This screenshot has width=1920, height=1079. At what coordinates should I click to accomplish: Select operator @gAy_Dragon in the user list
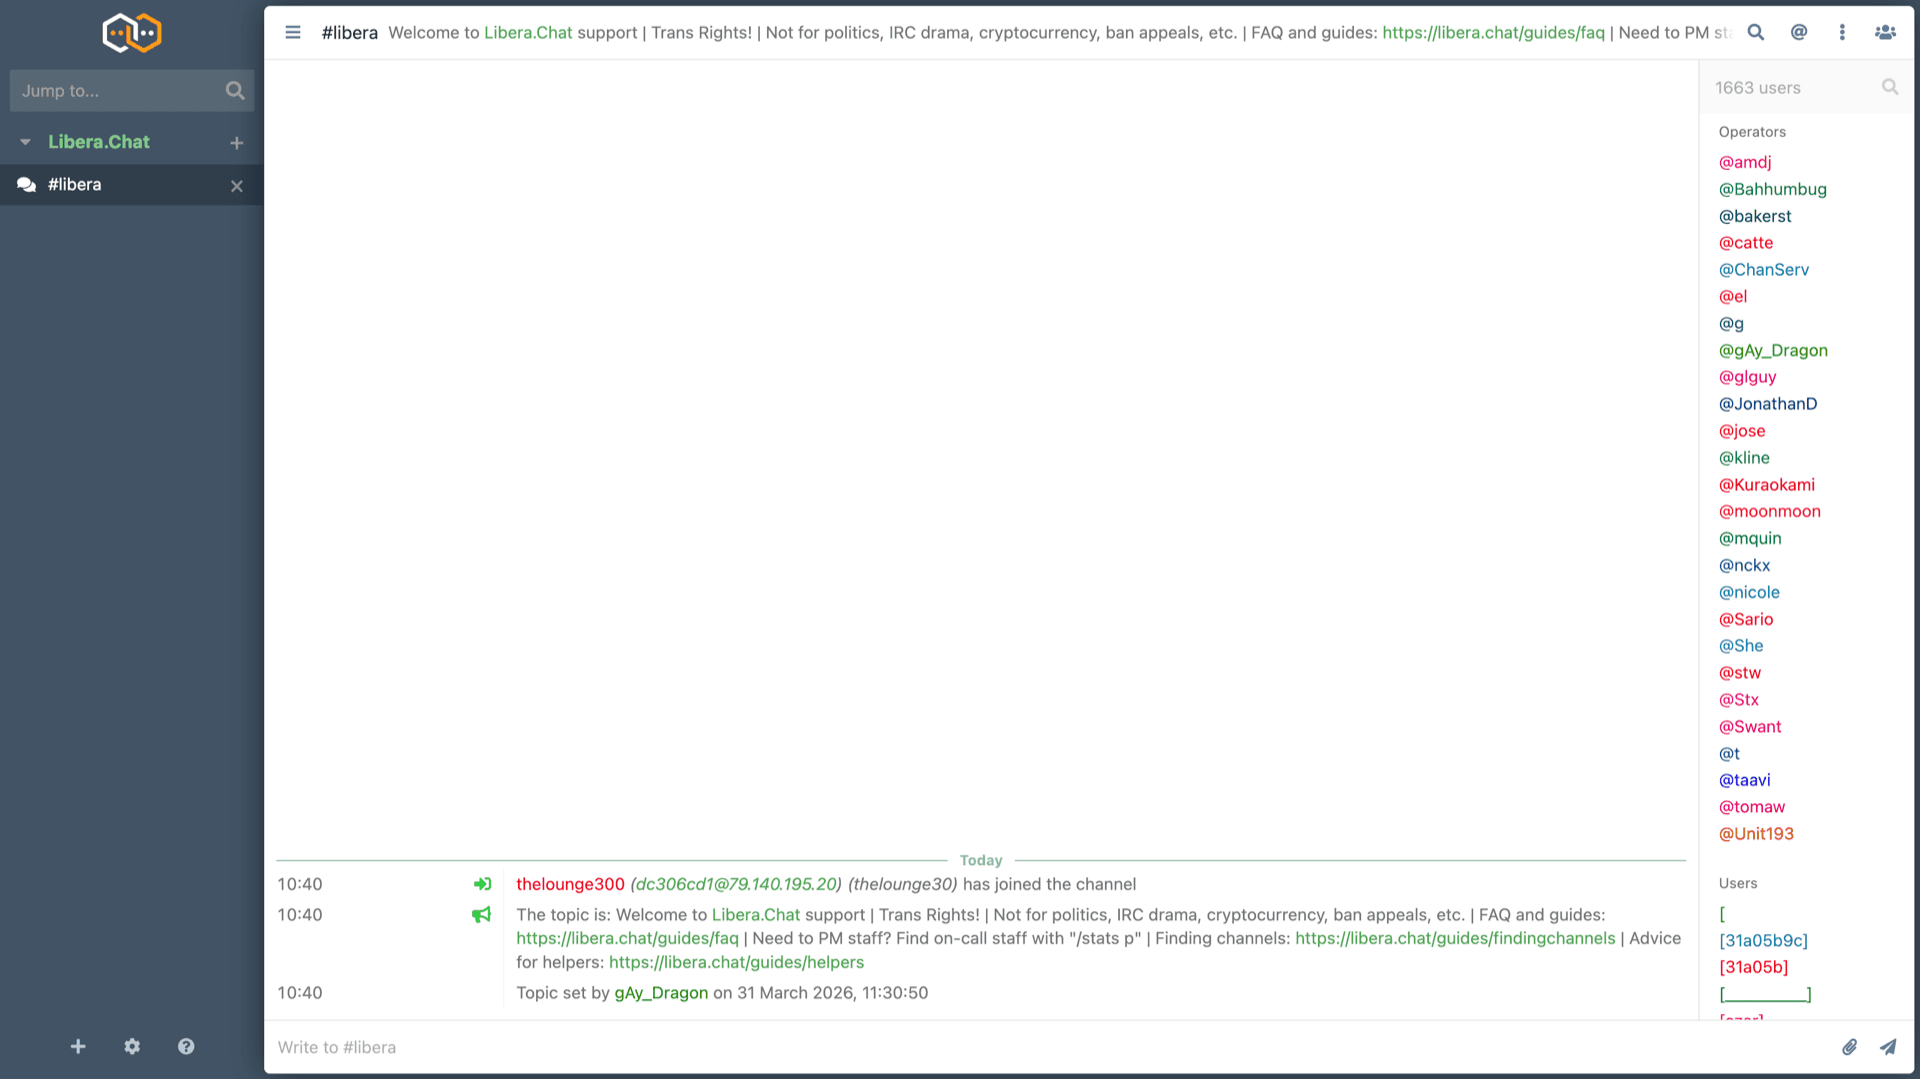pos(1773,351)
